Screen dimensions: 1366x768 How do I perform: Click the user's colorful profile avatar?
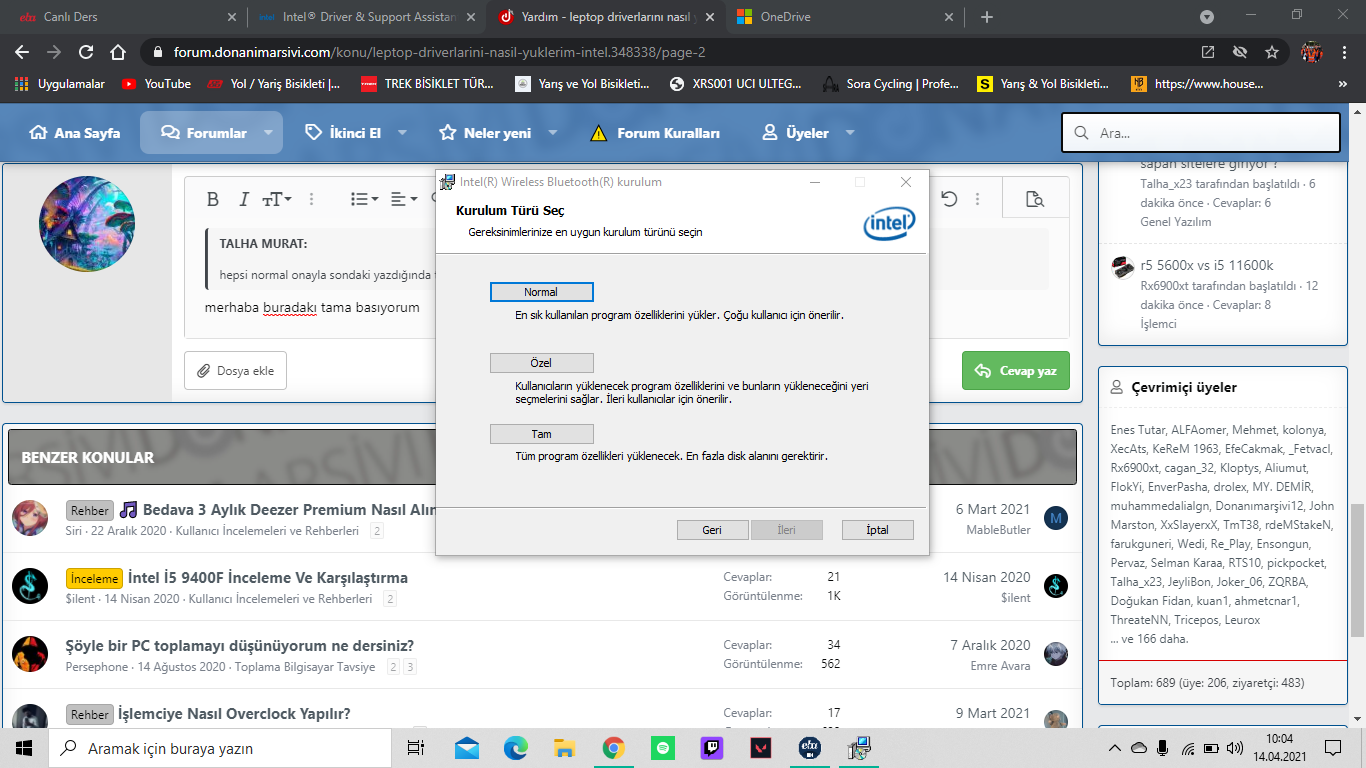(x=86, y=223)
